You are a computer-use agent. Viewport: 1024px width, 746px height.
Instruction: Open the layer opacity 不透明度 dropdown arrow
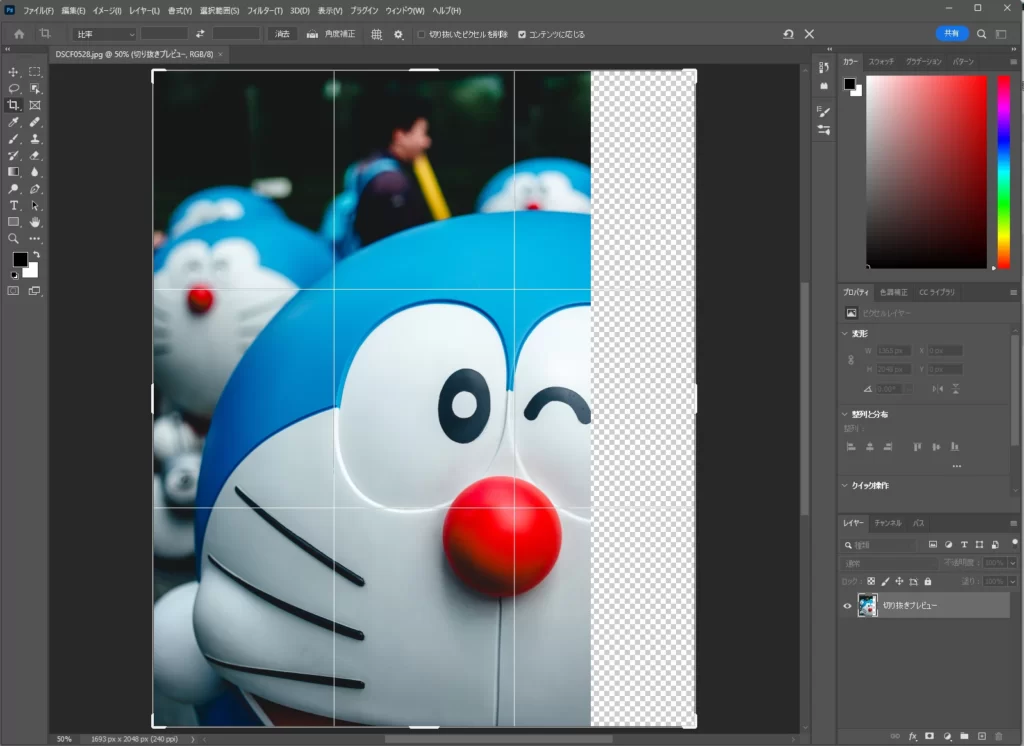coord(1012,562)
